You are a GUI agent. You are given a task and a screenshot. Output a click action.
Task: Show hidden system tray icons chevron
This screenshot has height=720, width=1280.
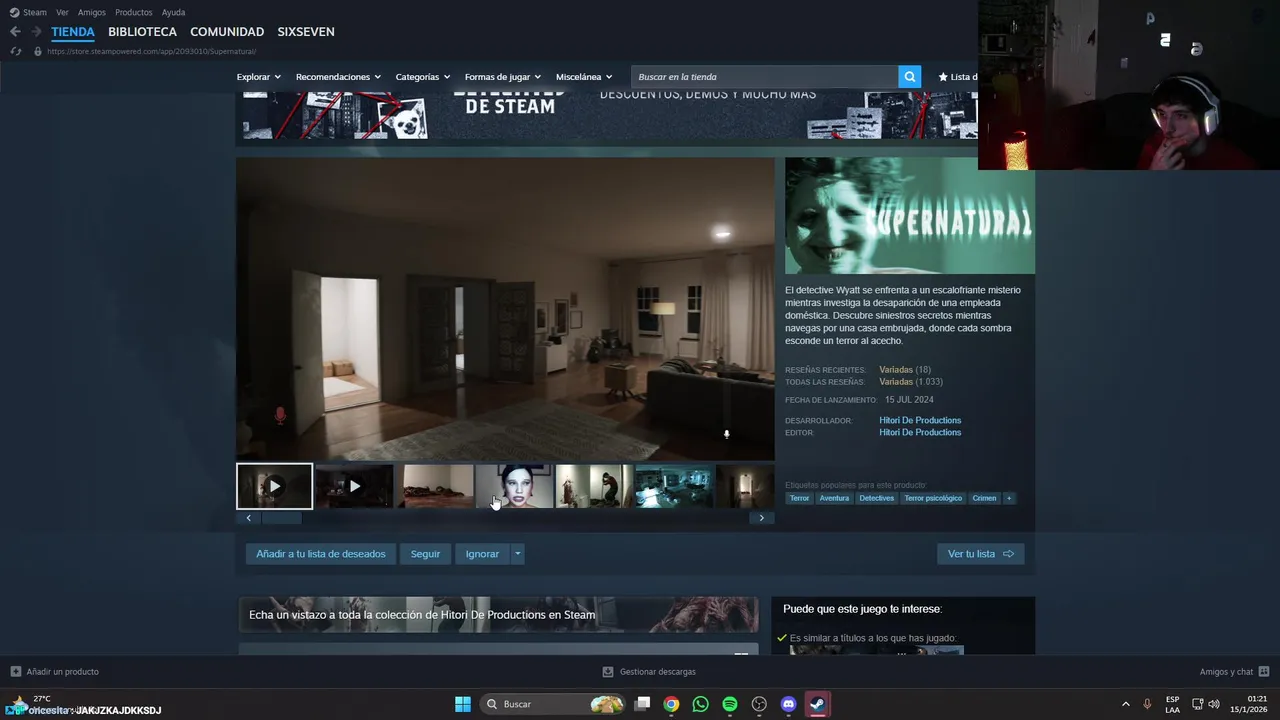[1125, 704]
